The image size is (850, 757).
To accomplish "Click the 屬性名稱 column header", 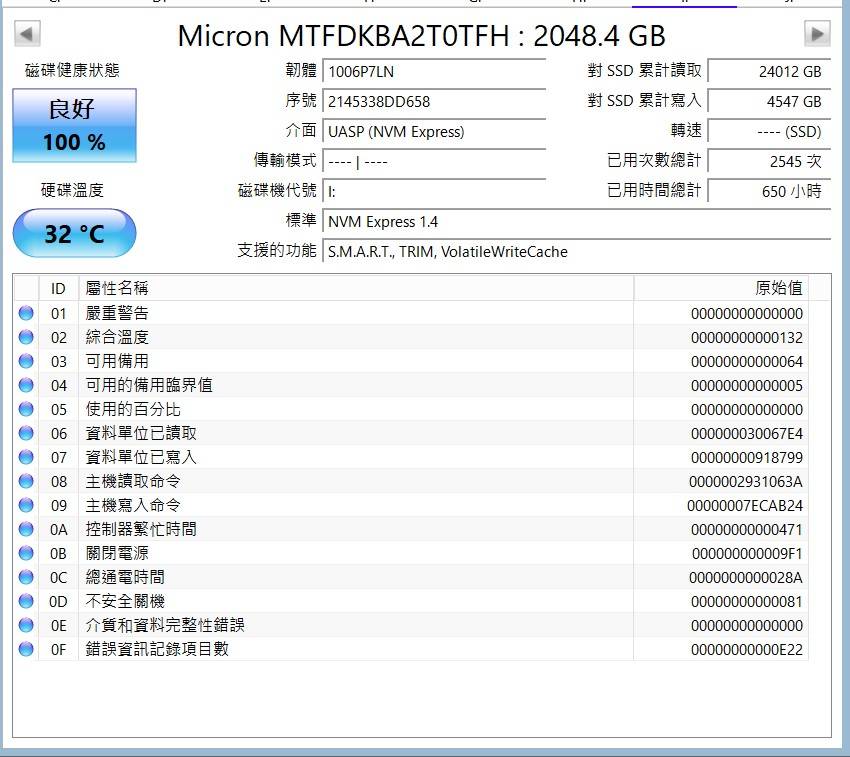I will tap(356, 288).
